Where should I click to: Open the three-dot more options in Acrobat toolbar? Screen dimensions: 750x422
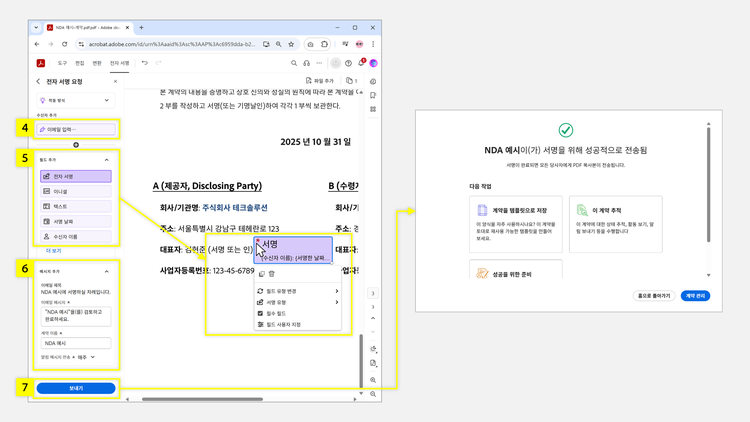[x=319, y=63]
